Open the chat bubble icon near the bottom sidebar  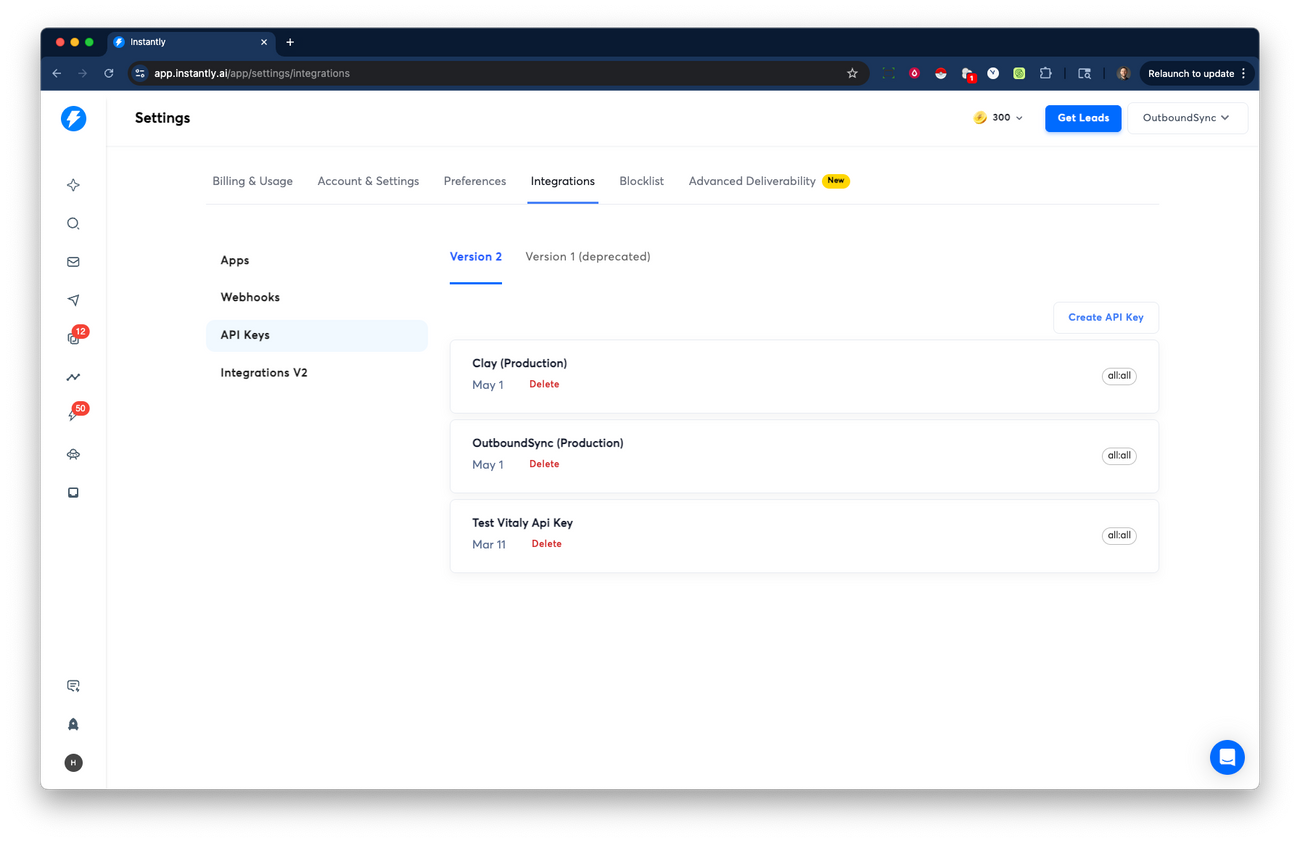click(73, 685)
